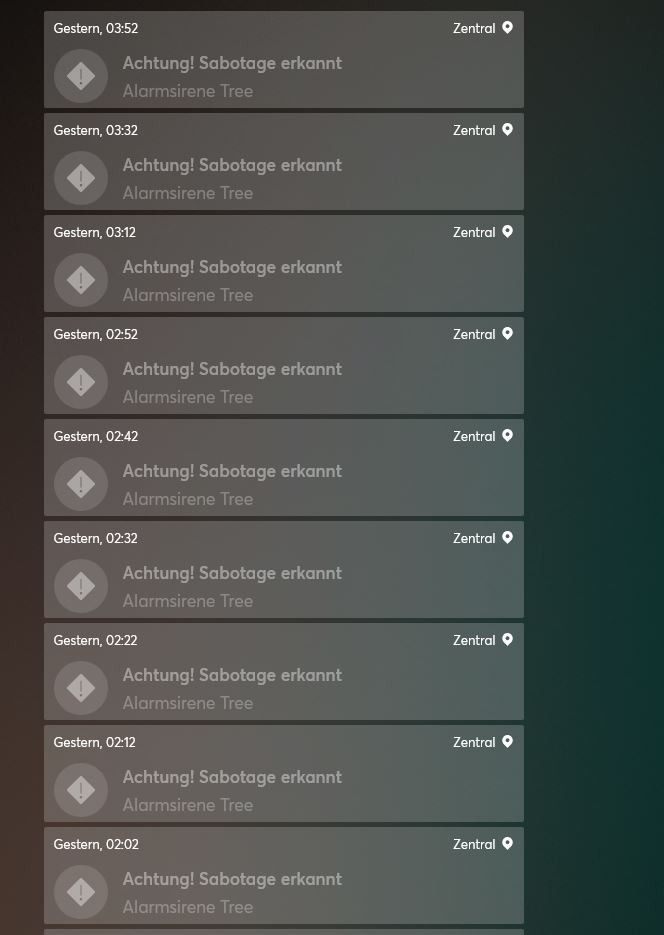Click the warning icon in the 02:52 entry

pyautogui.click(x=81, y=382)
